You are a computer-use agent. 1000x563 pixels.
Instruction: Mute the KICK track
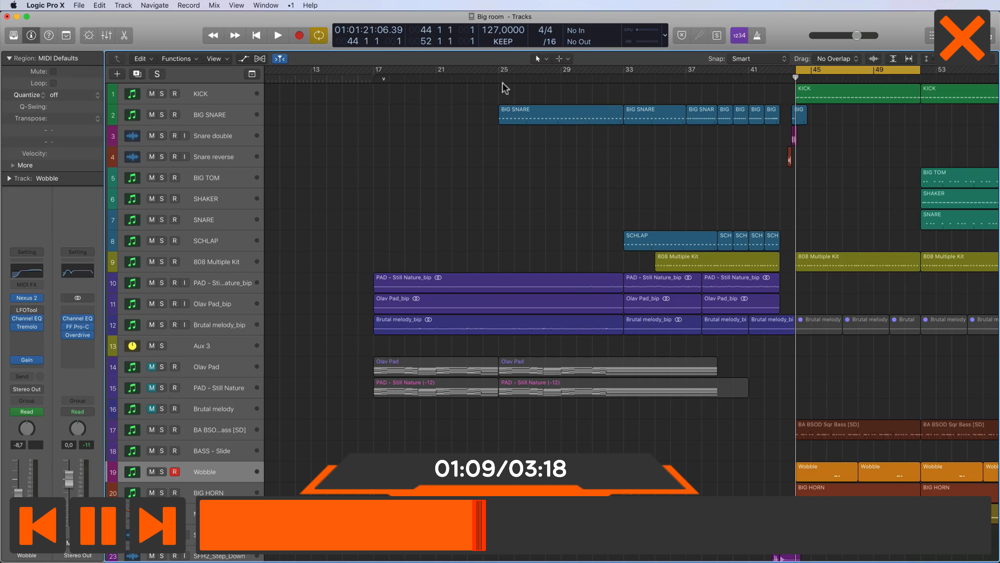[152, 94]
